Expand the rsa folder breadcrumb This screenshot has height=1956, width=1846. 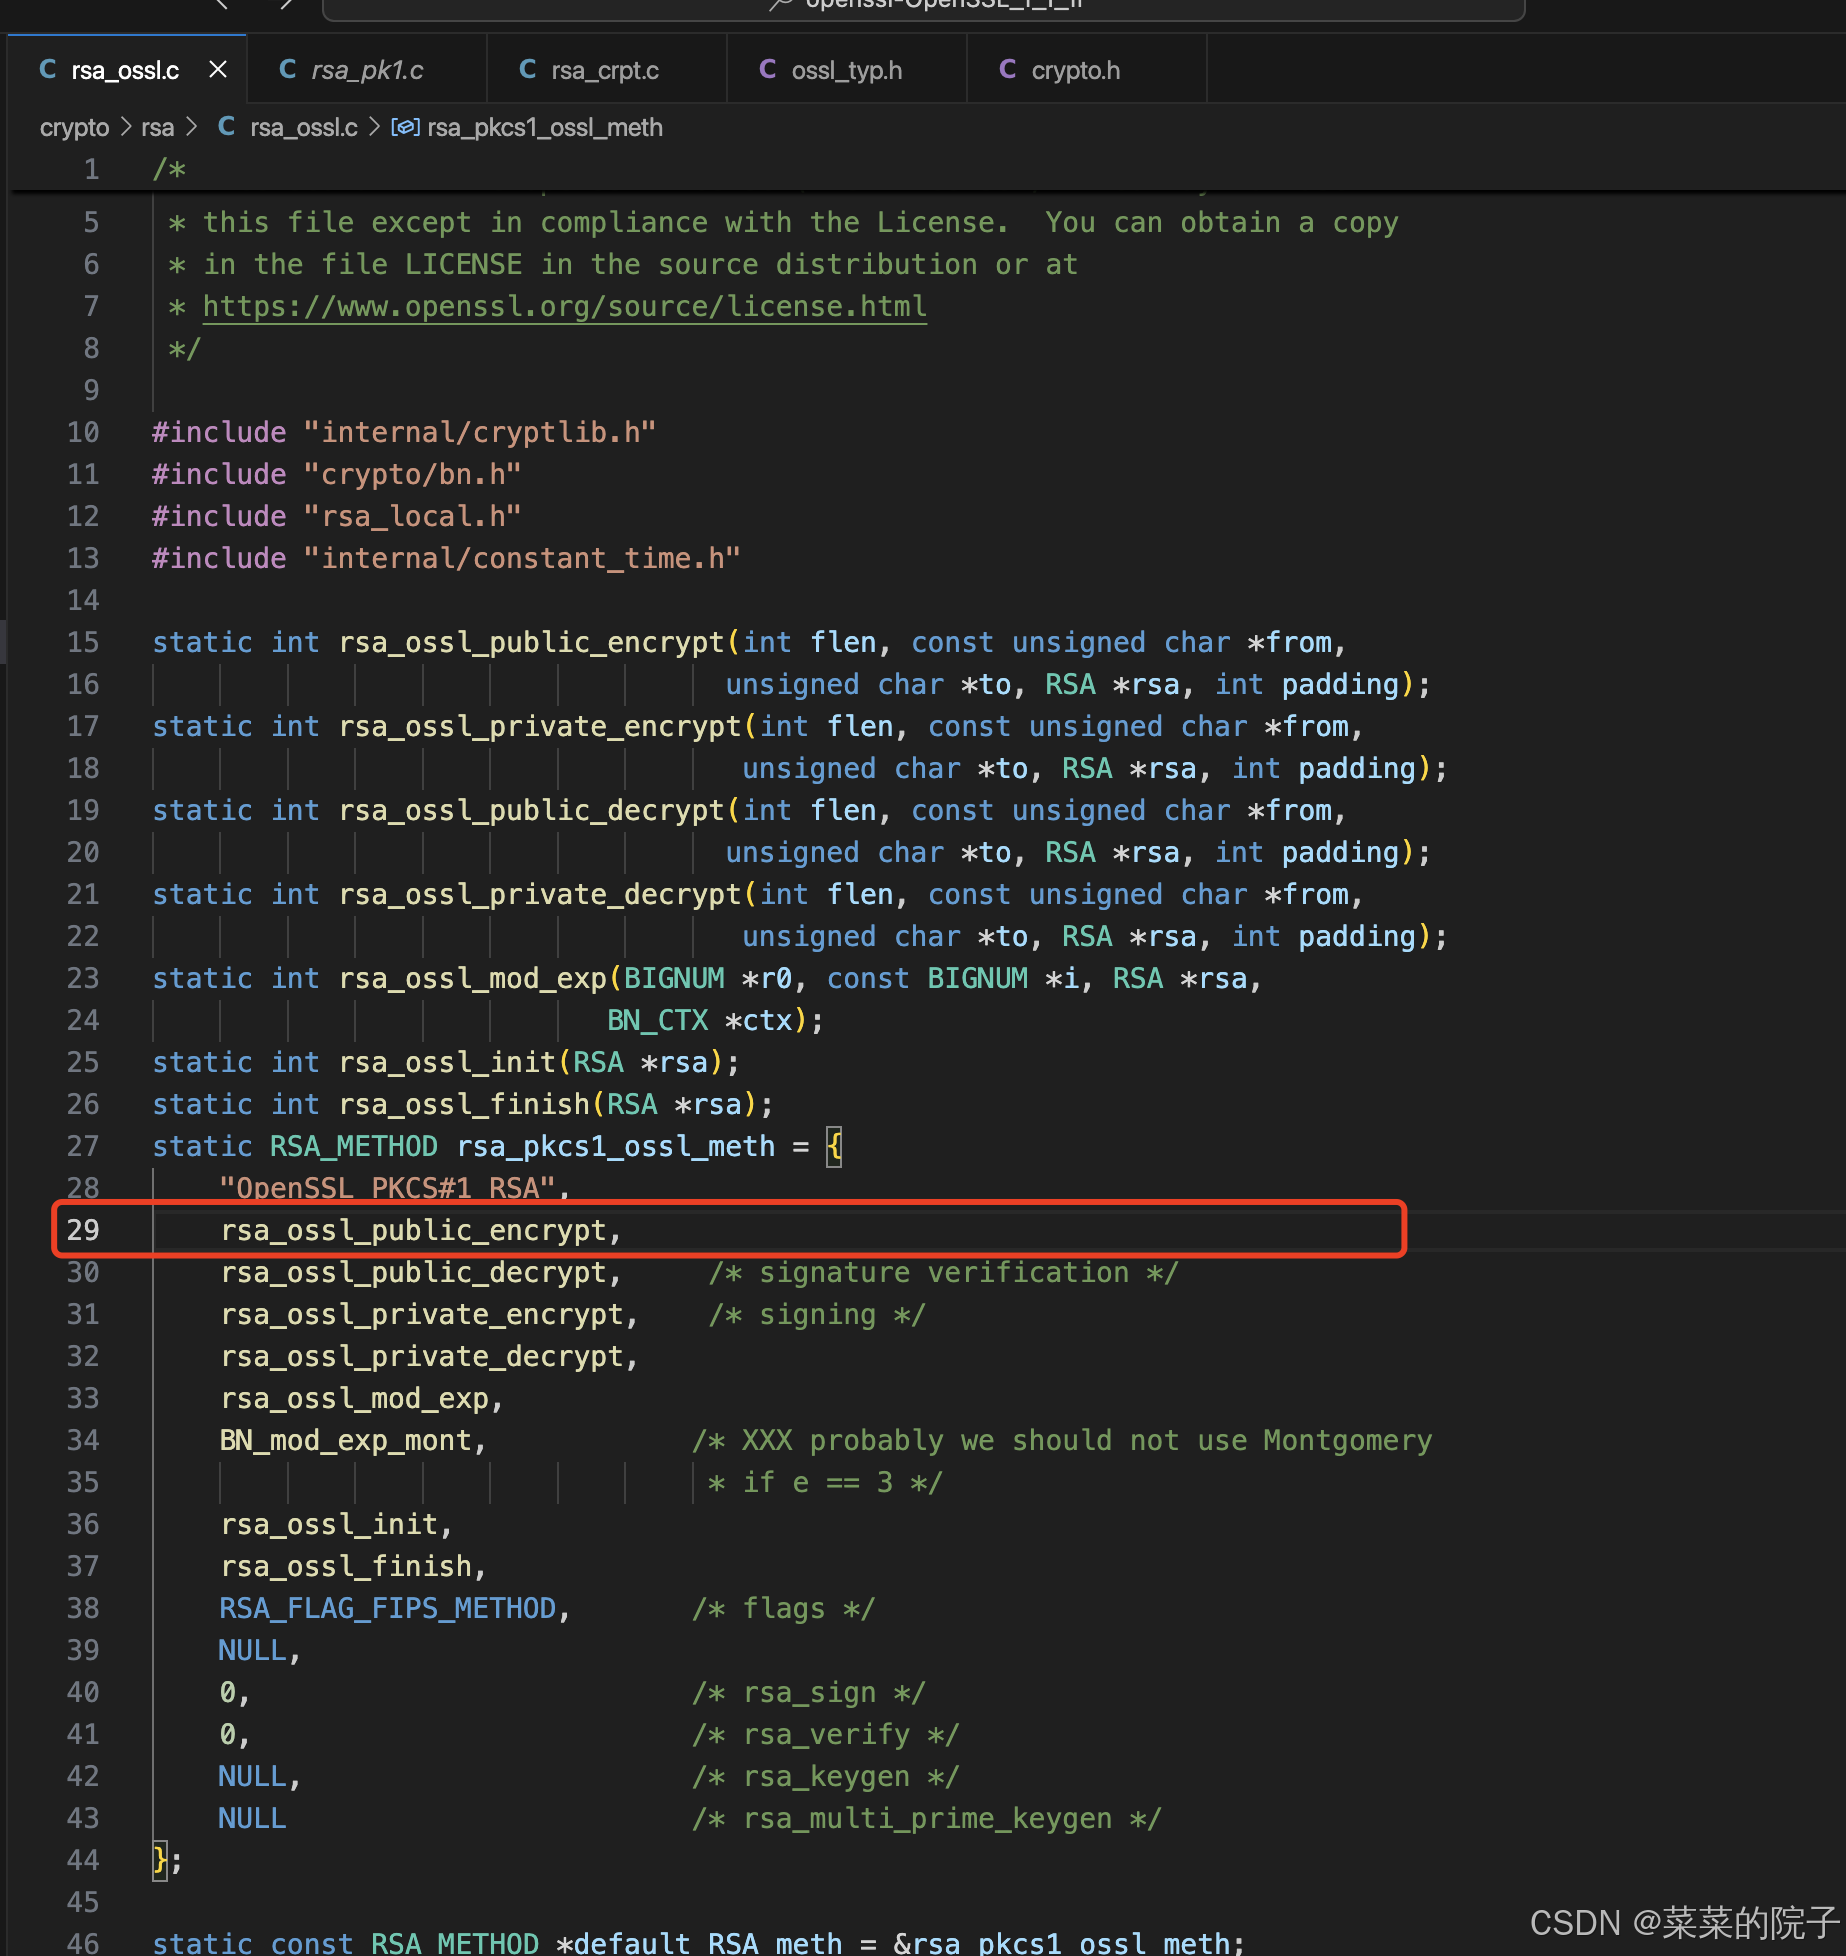click(x=191, y=127)
